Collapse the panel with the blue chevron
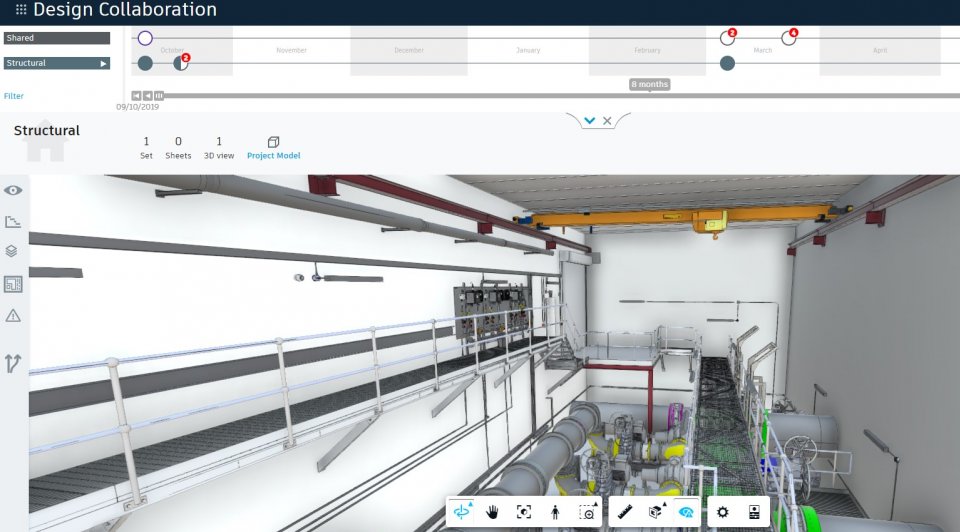 [x=590, y=121]
